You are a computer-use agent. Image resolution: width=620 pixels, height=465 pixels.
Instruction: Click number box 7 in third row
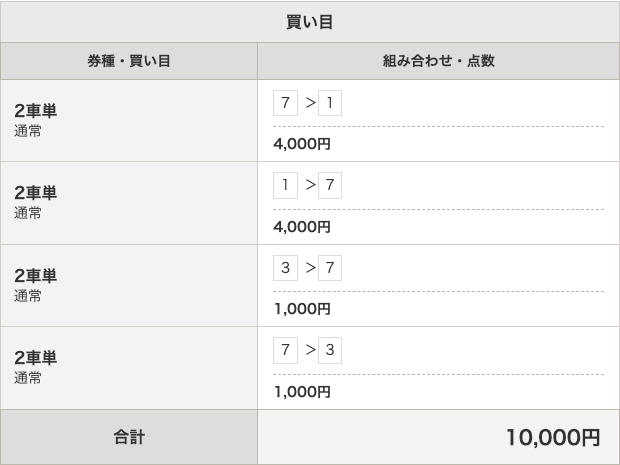(330, 268)
